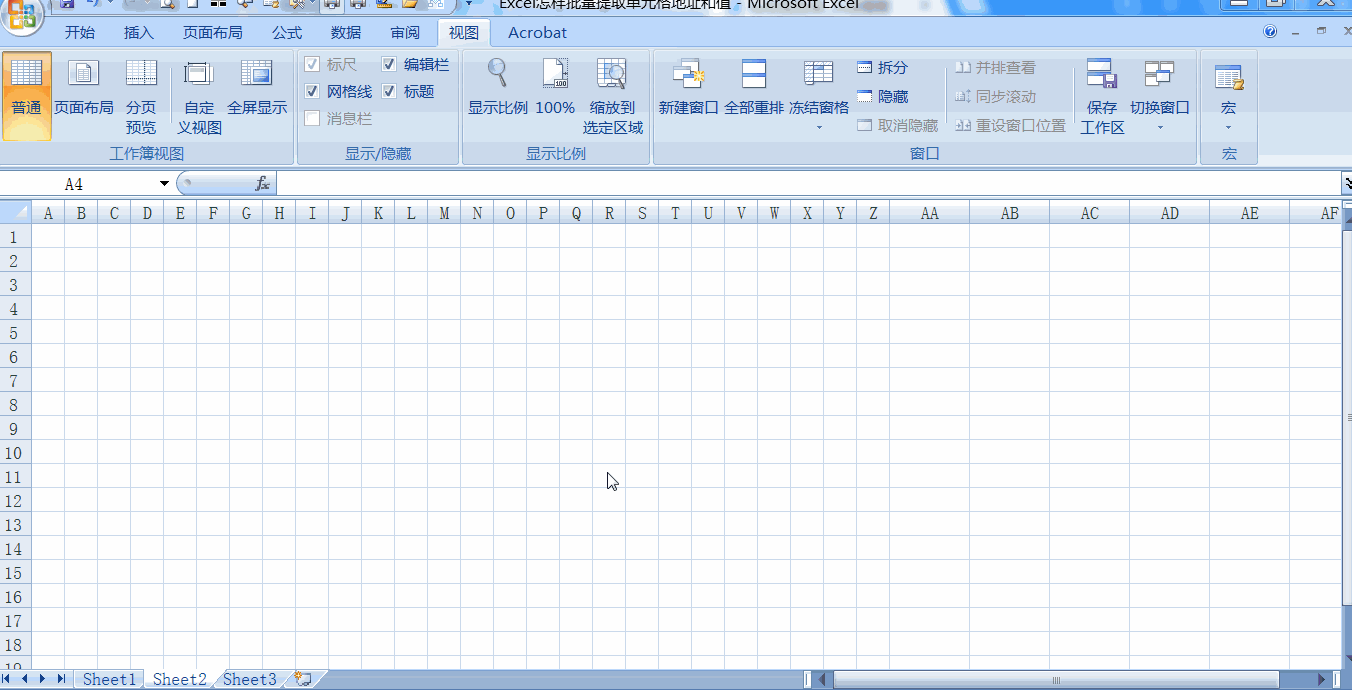Open the Home (开始) tab

coord(80,32)
